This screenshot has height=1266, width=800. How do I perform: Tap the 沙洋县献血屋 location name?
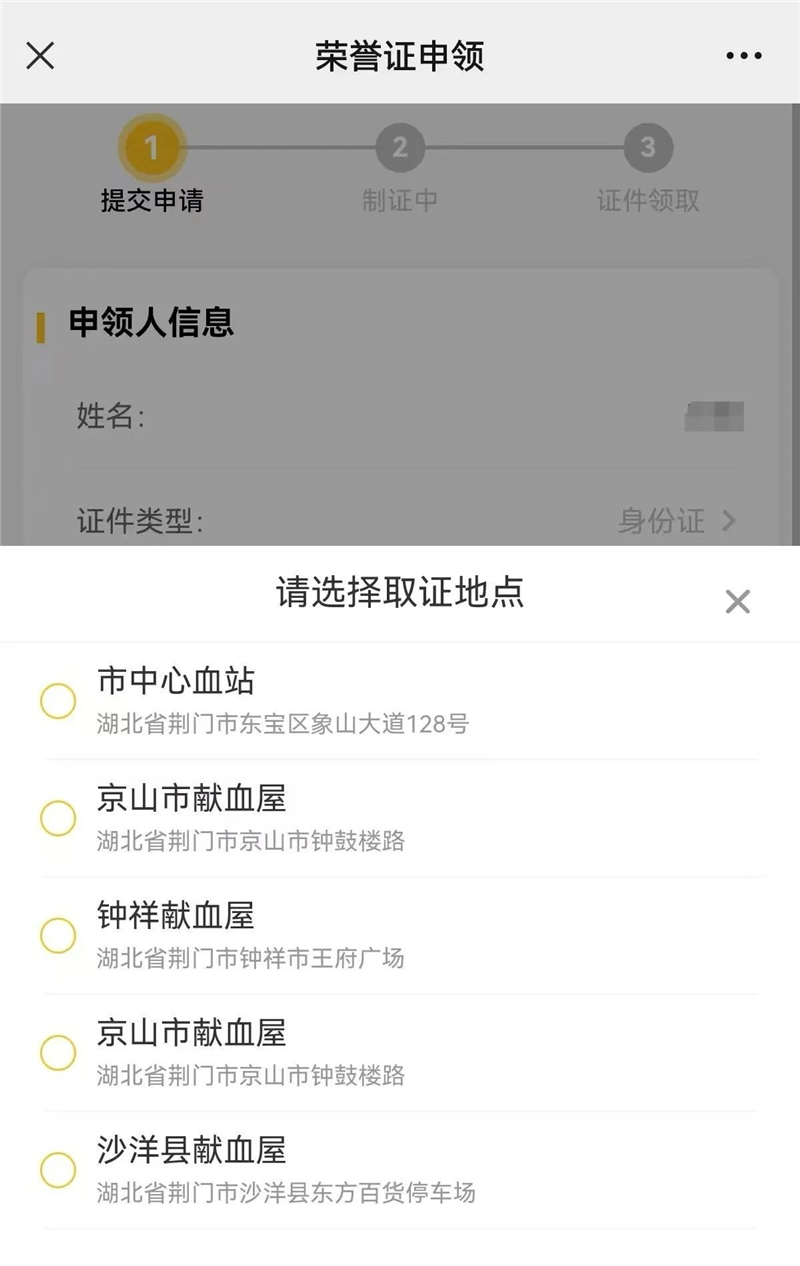(192, 1150)
